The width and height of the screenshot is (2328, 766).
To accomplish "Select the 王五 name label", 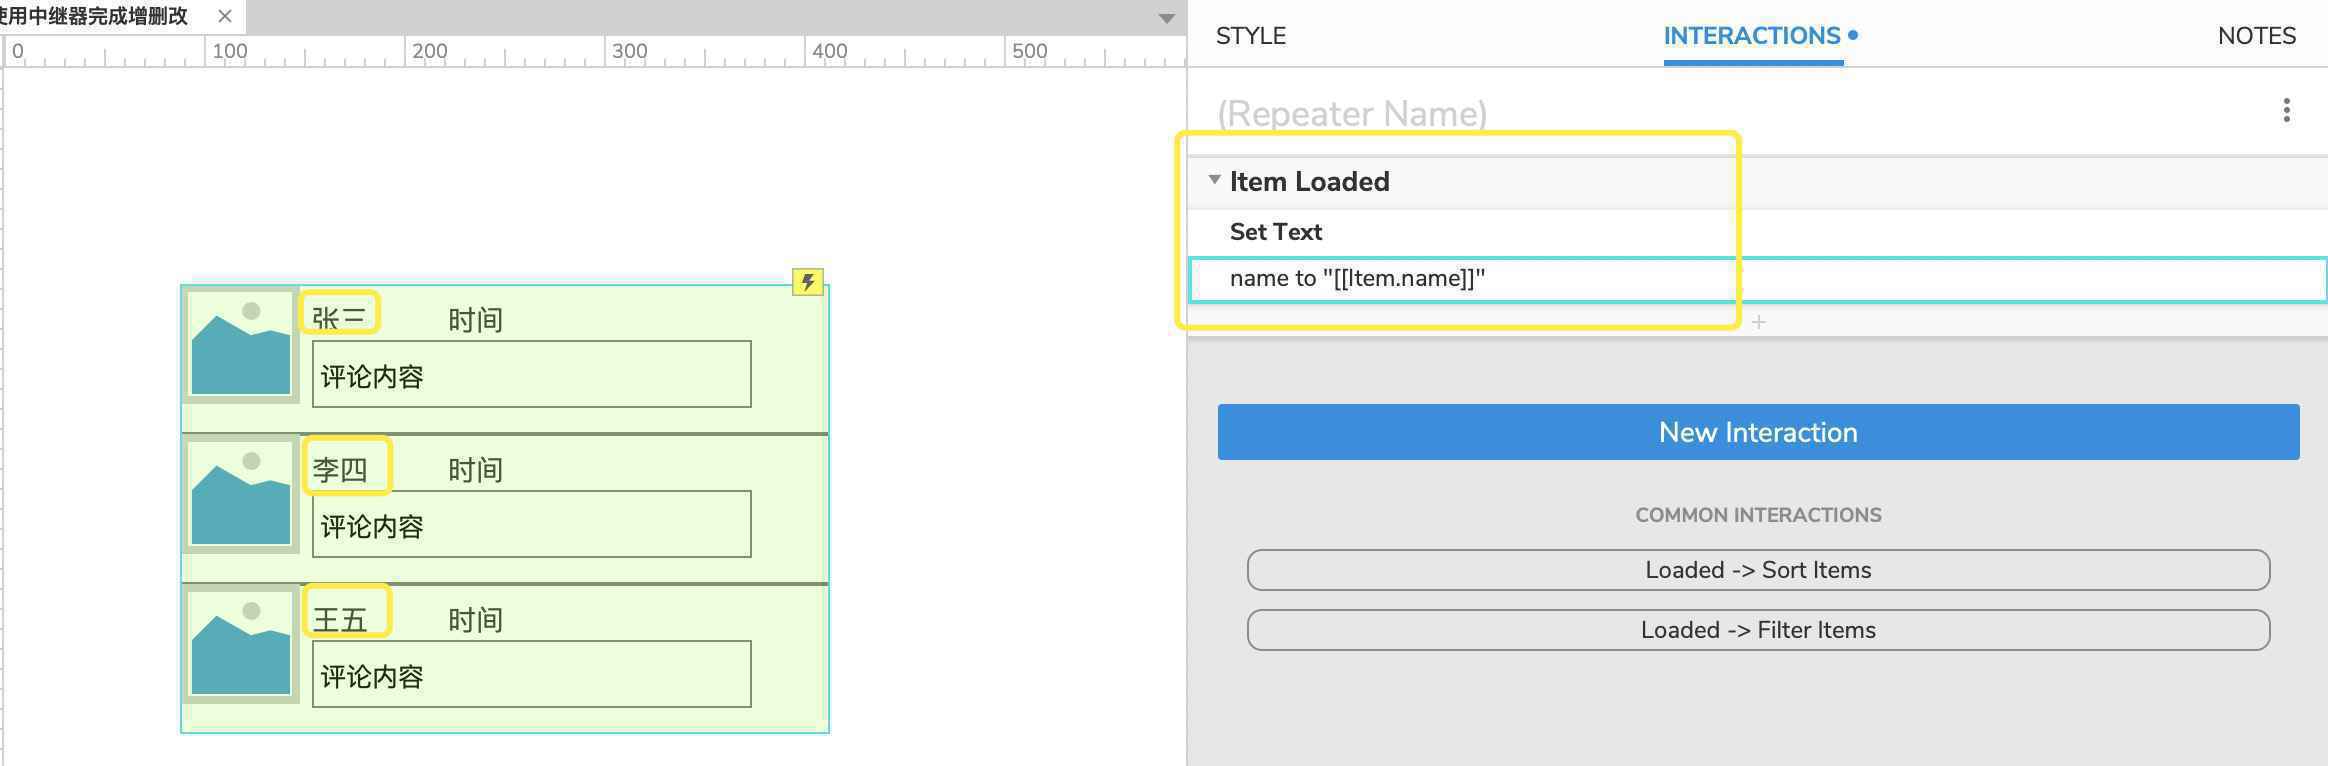I will click(340, 620).
